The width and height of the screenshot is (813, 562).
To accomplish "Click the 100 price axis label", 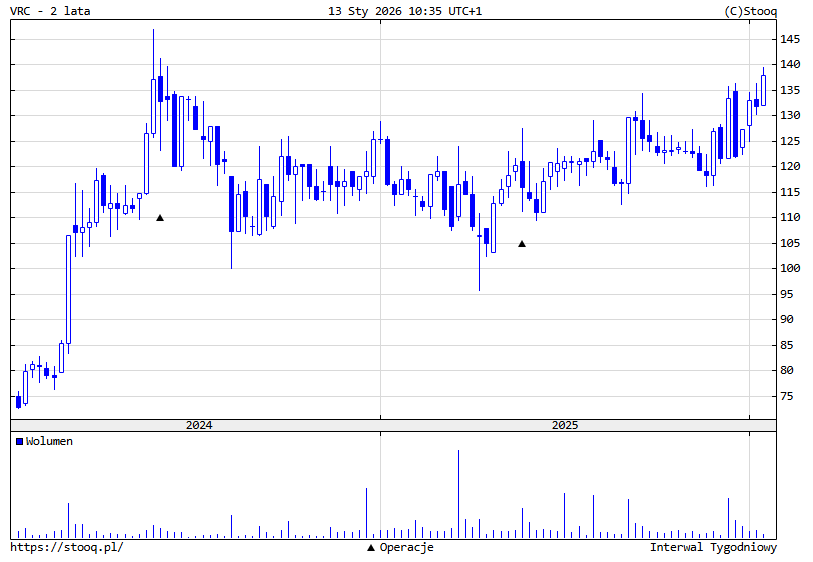I will (791, 268).
